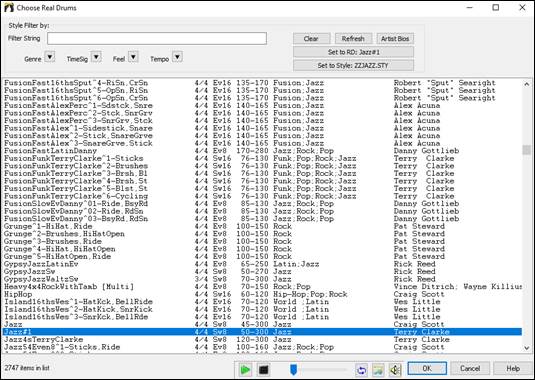
Task: Select Island16thsWes^2-HatKick,SnrKick row
Action: click(262, 309)
